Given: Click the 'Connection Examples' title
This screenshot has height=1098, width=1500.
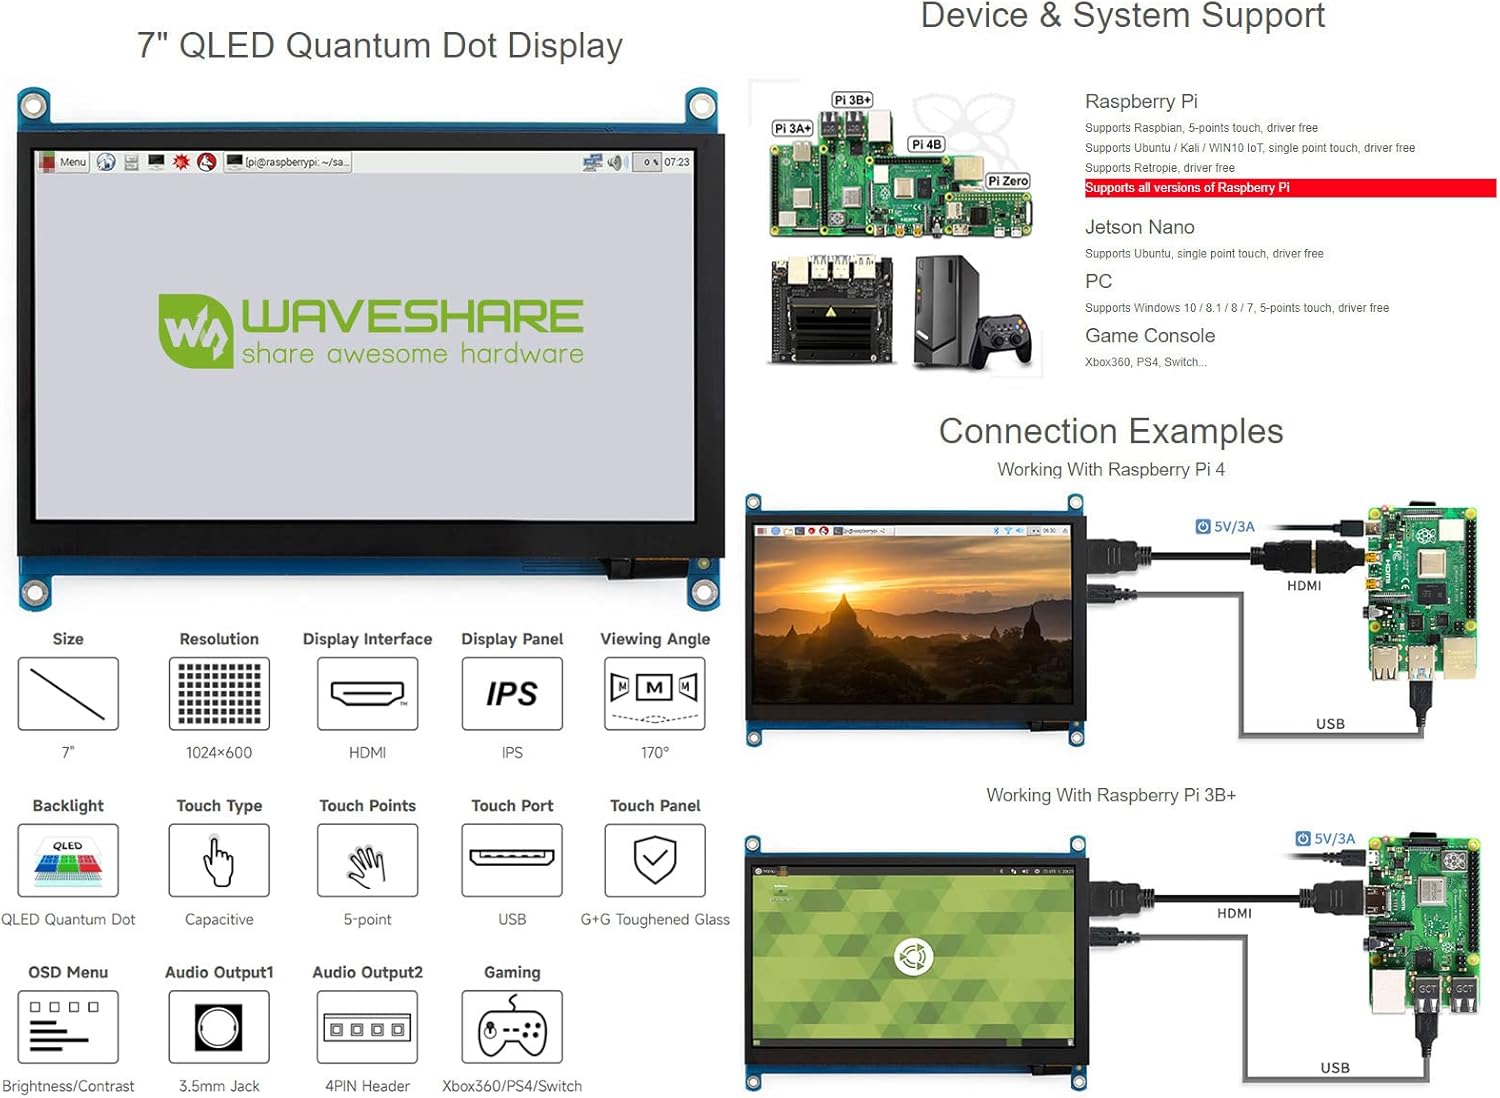Looking at the screenshot, I should [1111, 431].
